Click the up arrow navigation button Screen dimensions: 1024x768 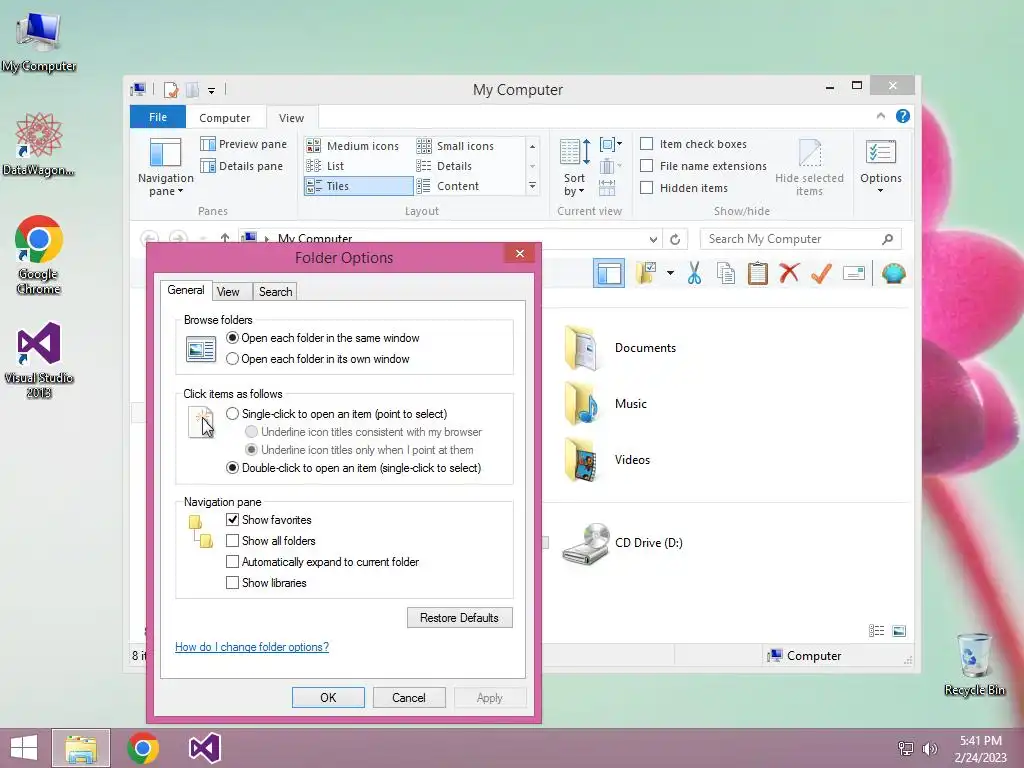225,238
